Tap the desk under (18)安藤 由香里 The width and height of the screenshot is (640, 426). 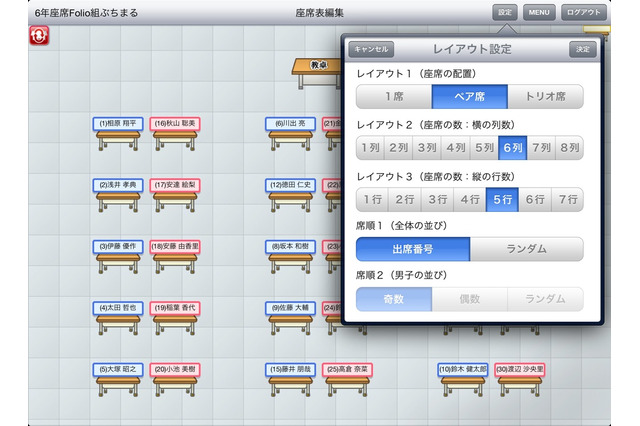click(175, 264)
